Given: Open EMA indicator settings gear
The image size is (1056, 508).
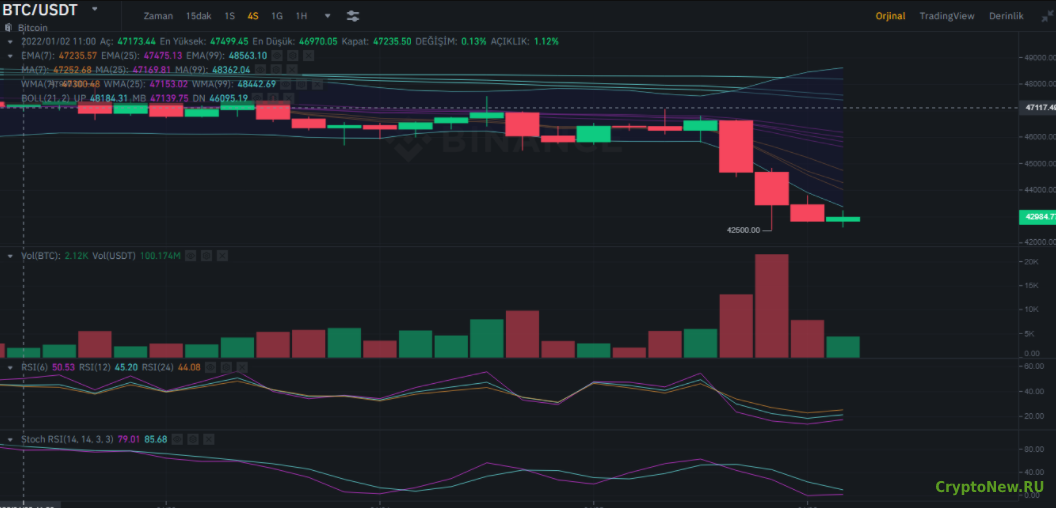Looking at the screenshot, I should click(x=294, y=55).
